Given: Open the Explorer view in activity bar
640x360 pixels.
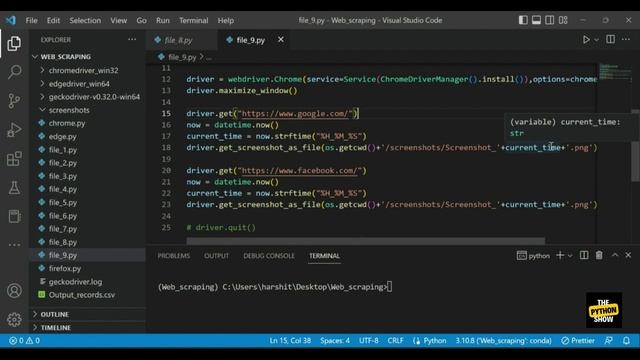Looking at the screenshot, I should (14, 43).
